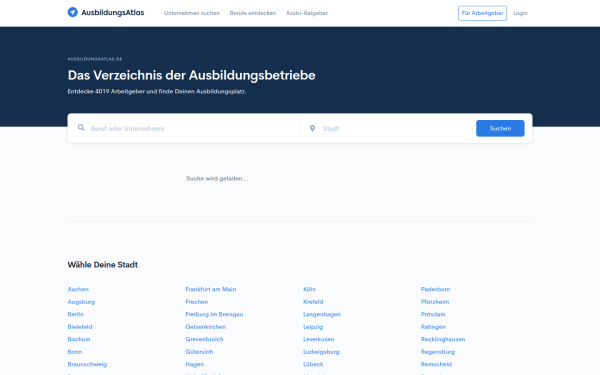Open the Leipzig city link

(313, 327)
